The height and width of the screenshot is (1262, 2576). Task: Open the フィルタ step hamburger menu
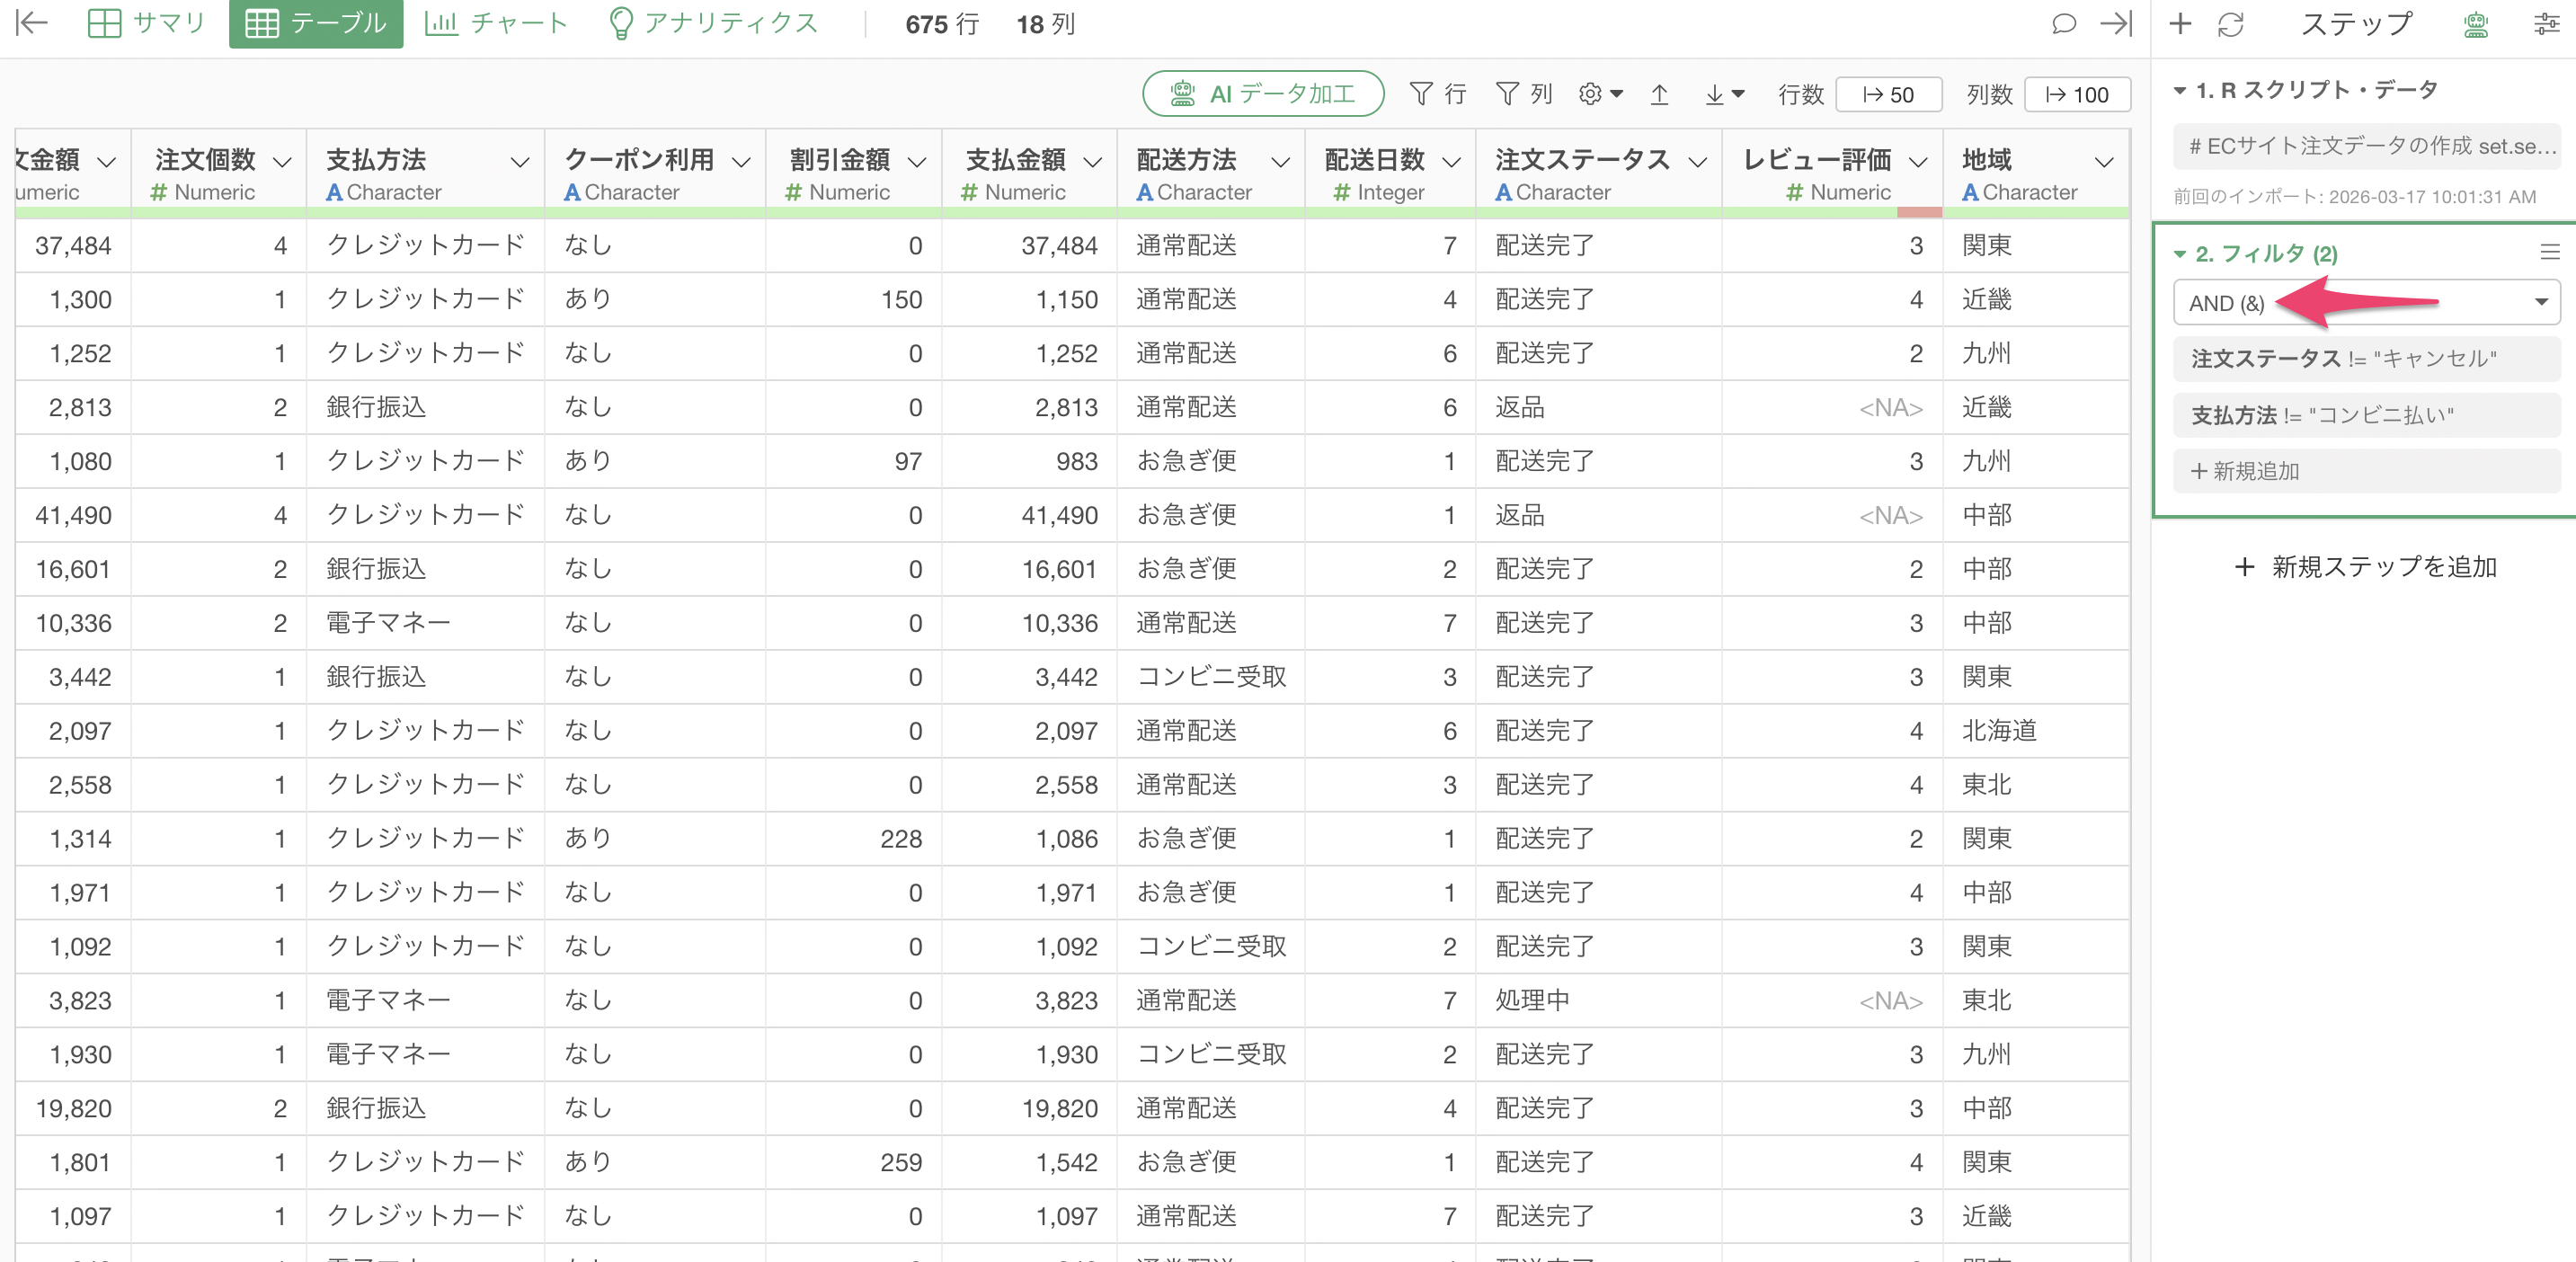pyautogui.click(x=2549, y=253)
